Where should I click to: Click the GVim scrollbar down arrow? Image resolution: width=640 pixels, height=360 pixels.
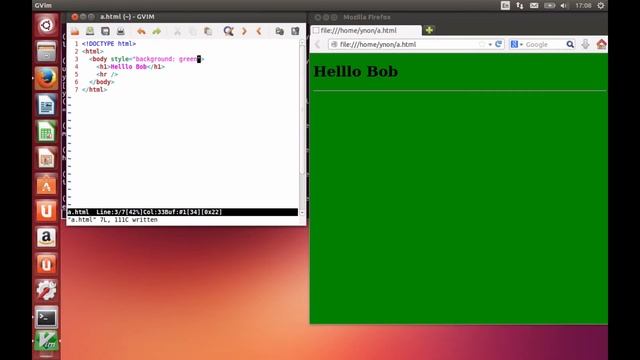[302, 213]
